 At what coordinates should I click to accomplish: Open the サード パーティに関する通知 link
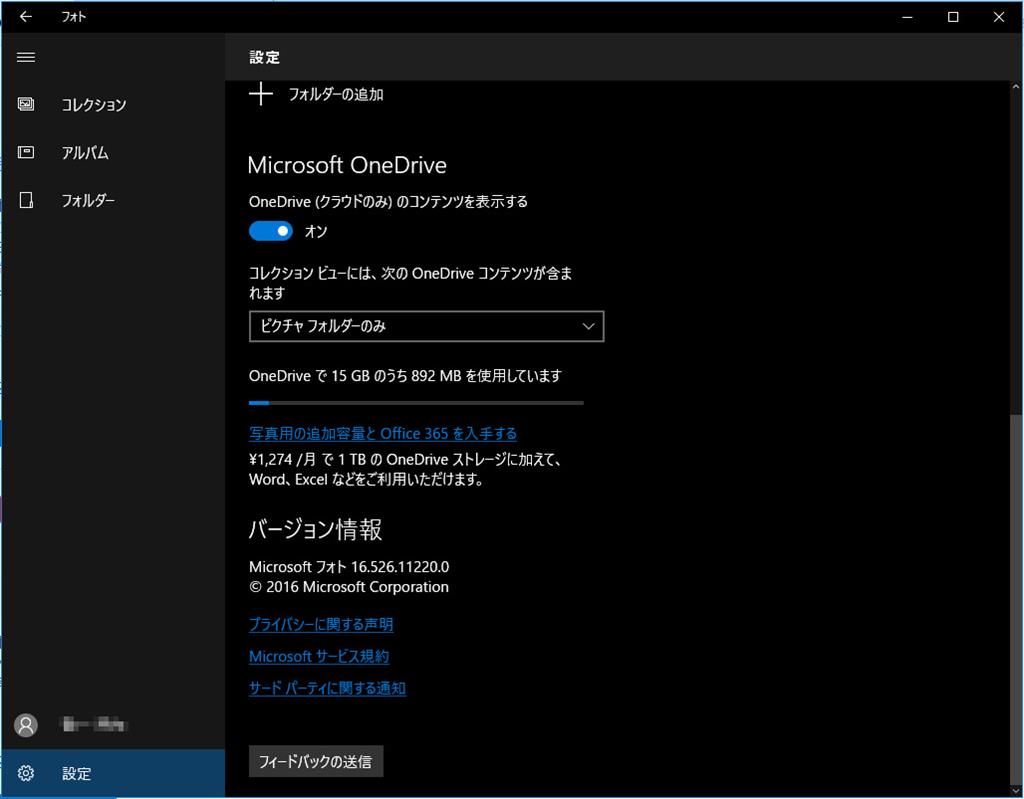327,689
